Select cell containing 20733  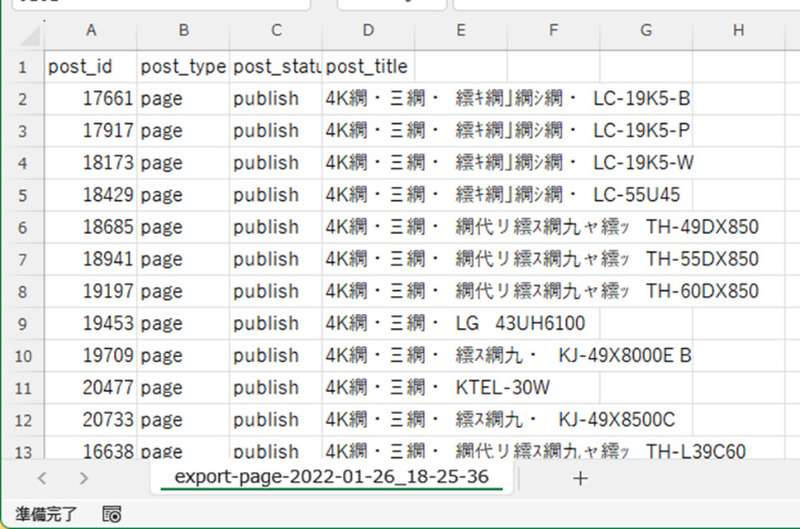coord(91,420)
